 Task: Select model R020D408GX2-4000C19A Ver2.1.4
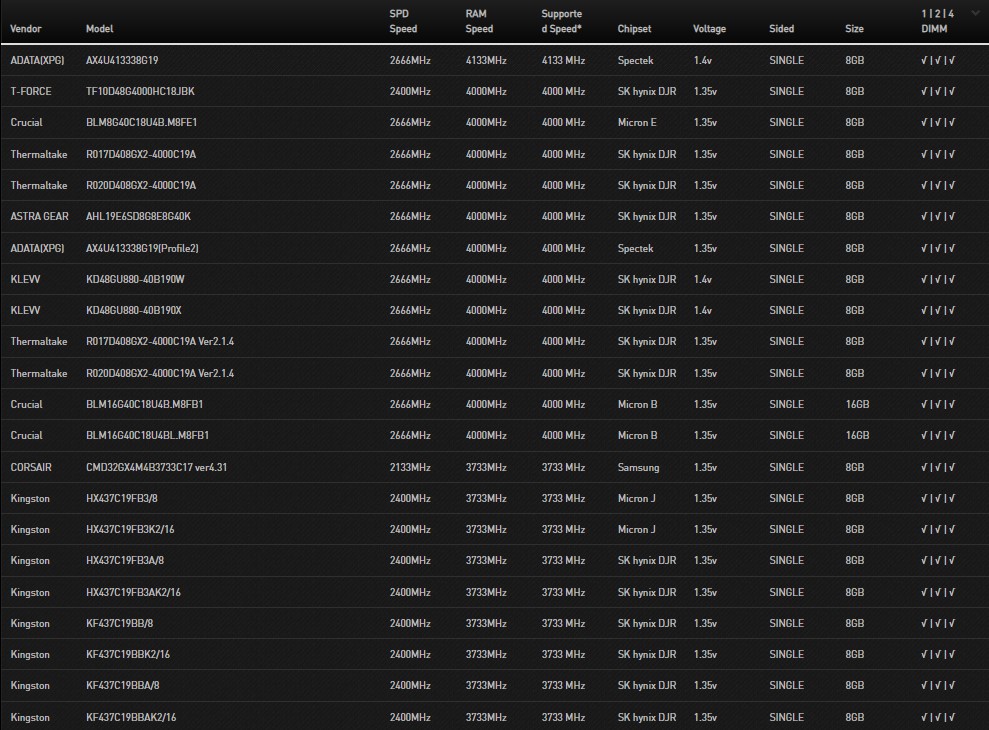[160, 374]
